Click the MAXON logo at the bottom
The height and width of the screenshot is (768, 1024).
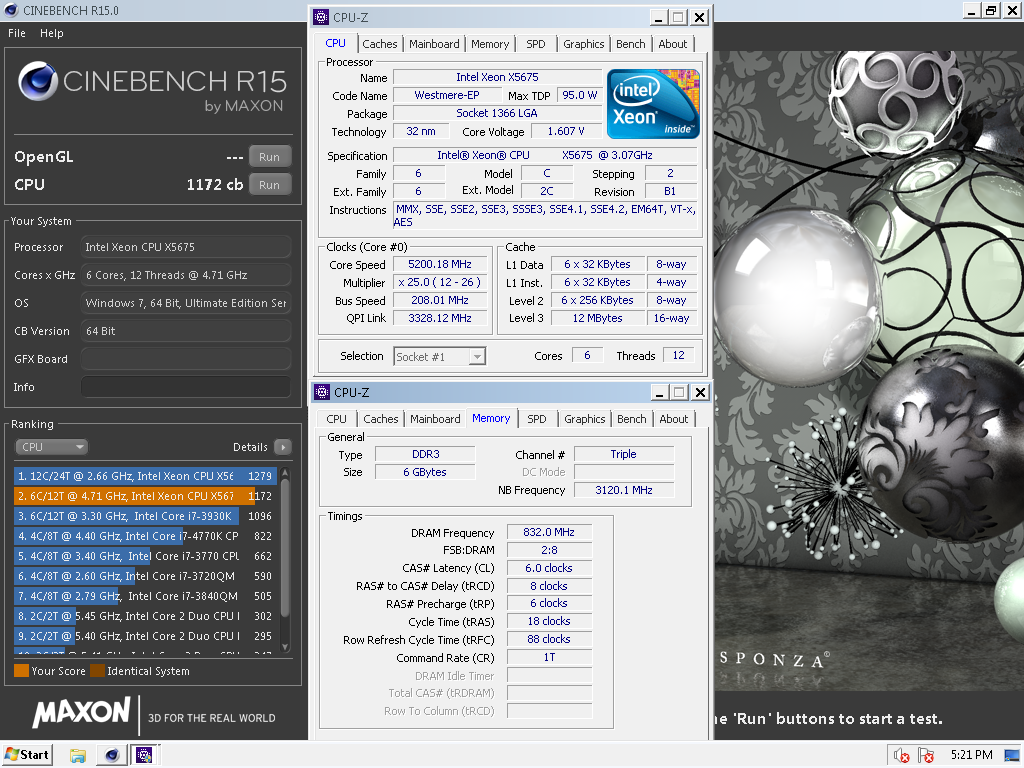82,712
